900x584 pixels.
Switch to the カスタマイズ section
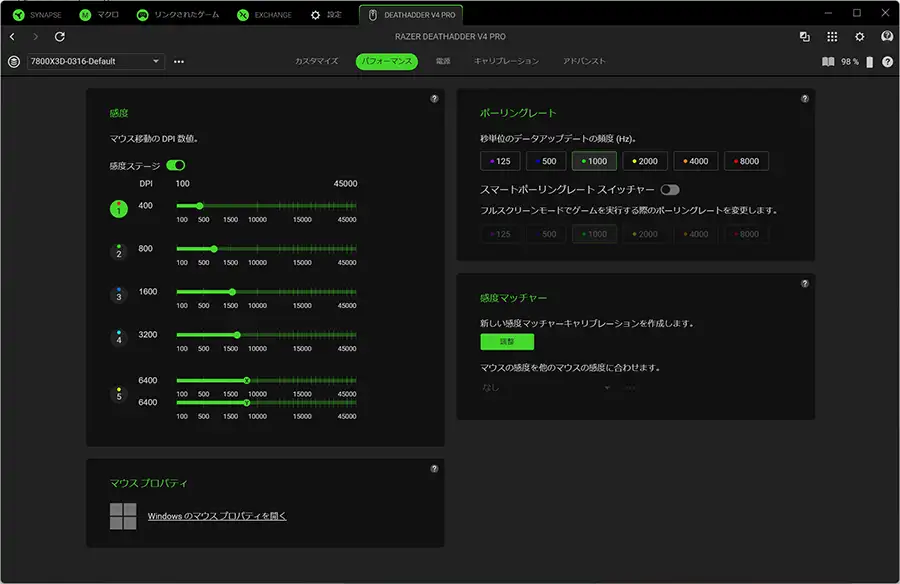pyautogui.click(x=316, y=61)
